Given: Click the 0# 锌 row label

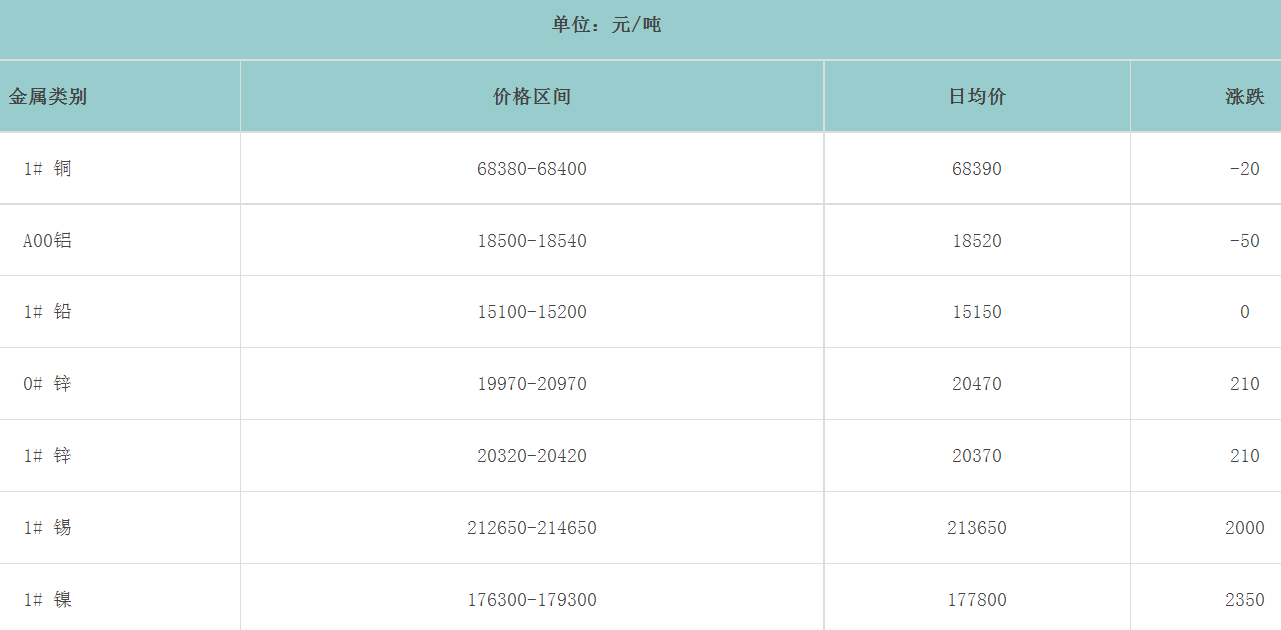Looking at the screenshot, I should (x=48, y=384).
